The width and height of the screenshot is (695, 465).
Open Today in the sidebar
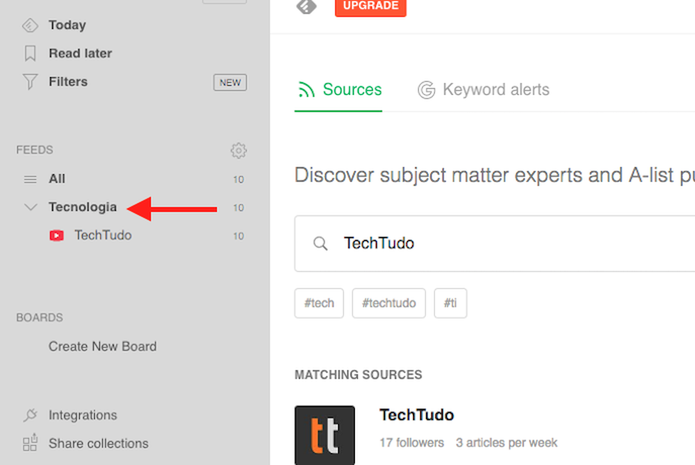[x=67, y=25]
